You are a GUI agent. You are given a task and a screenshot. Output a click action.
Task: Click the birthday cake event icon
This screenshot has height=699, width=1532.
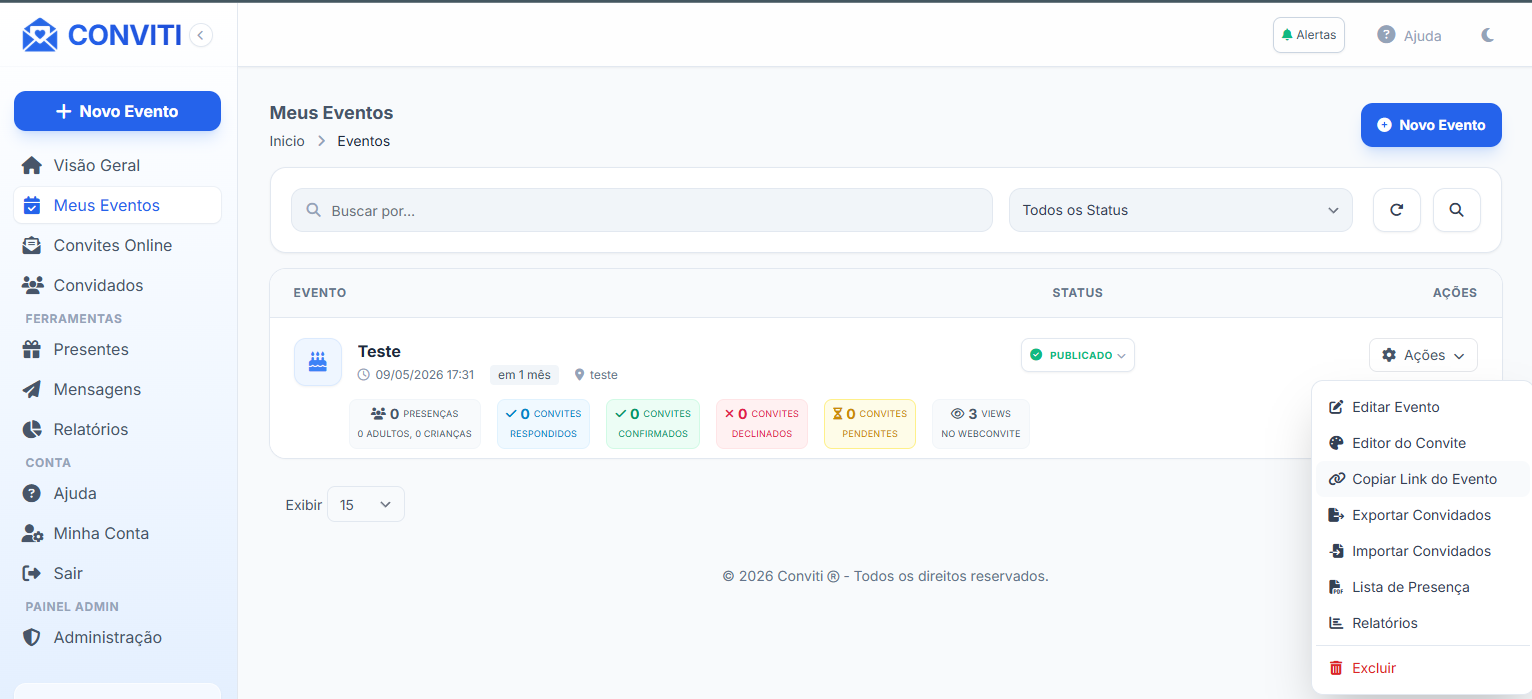click(318, 361)
